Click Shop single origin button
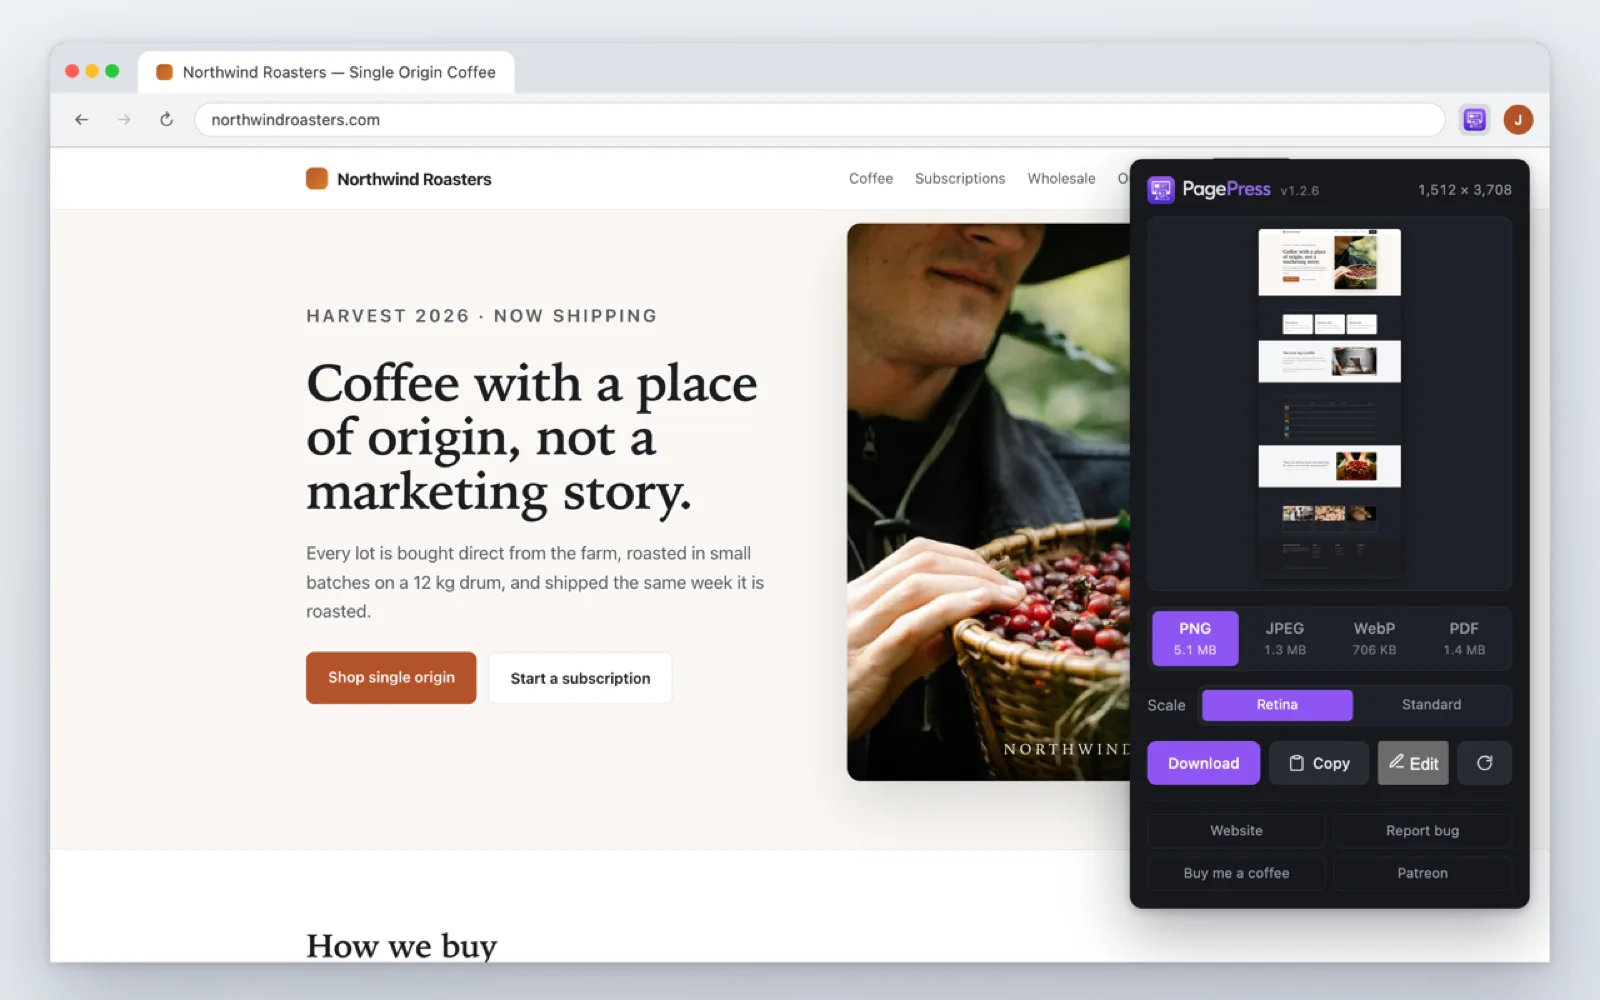Image resolution: width=1600 pixels, height=1000 pixels. point(391,678)
